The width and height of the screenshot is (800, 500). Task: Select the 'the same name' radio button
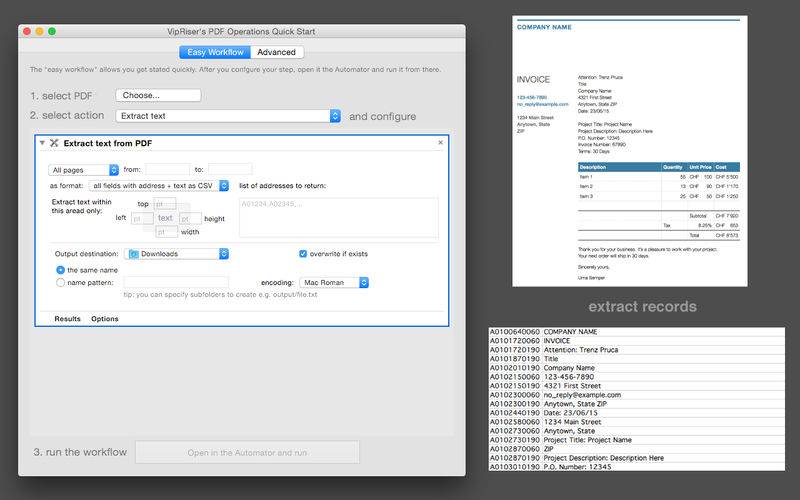(x=60, y=270)
